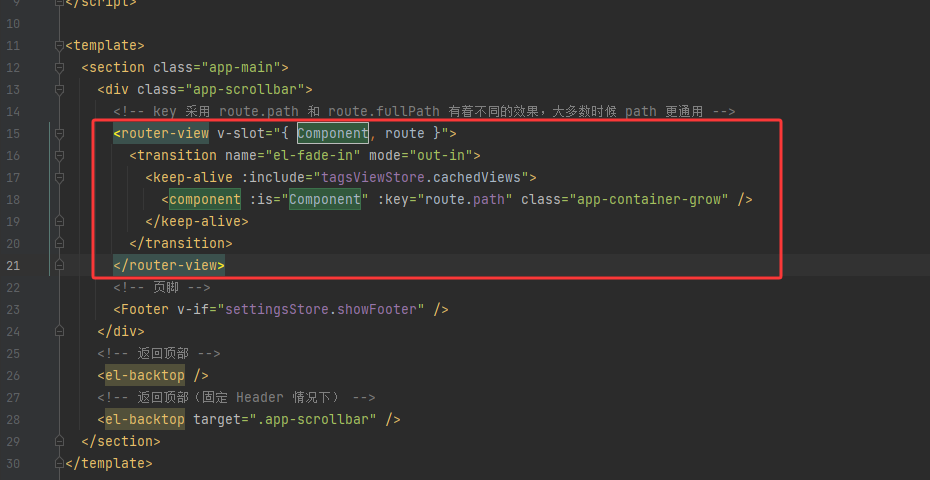Click line number 28 in the gutter
The width and height of the screenshot is (930, 480).
(13, 419)
